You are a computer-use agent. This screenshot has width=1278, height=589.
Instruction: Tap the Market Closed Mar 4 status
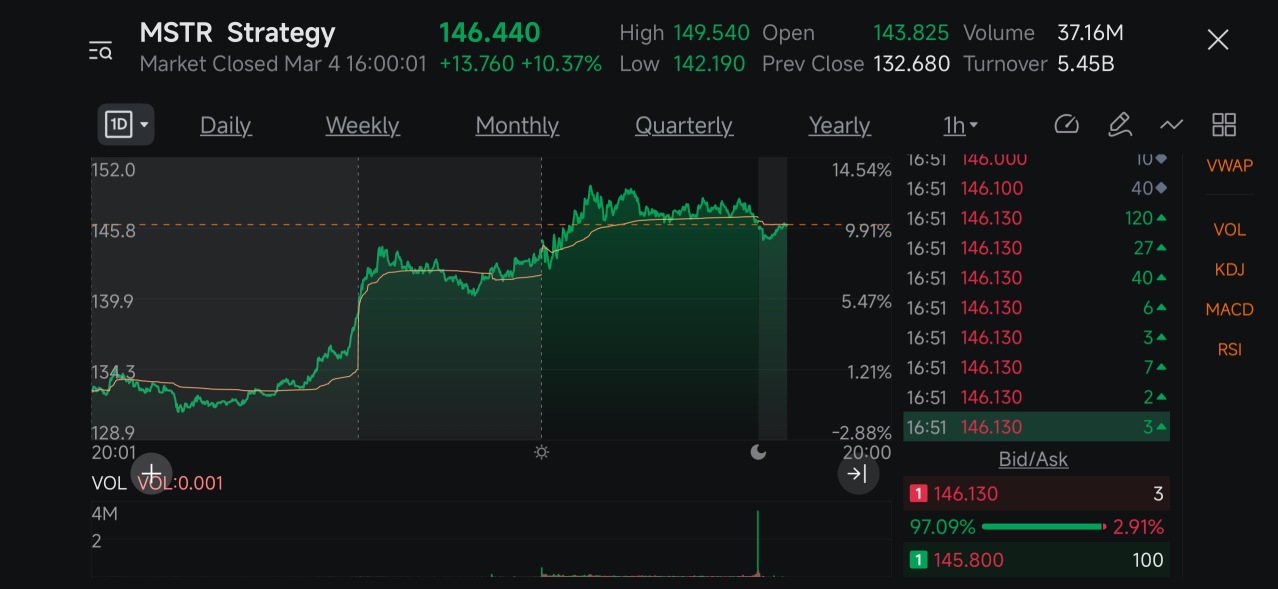coord(283,64)
